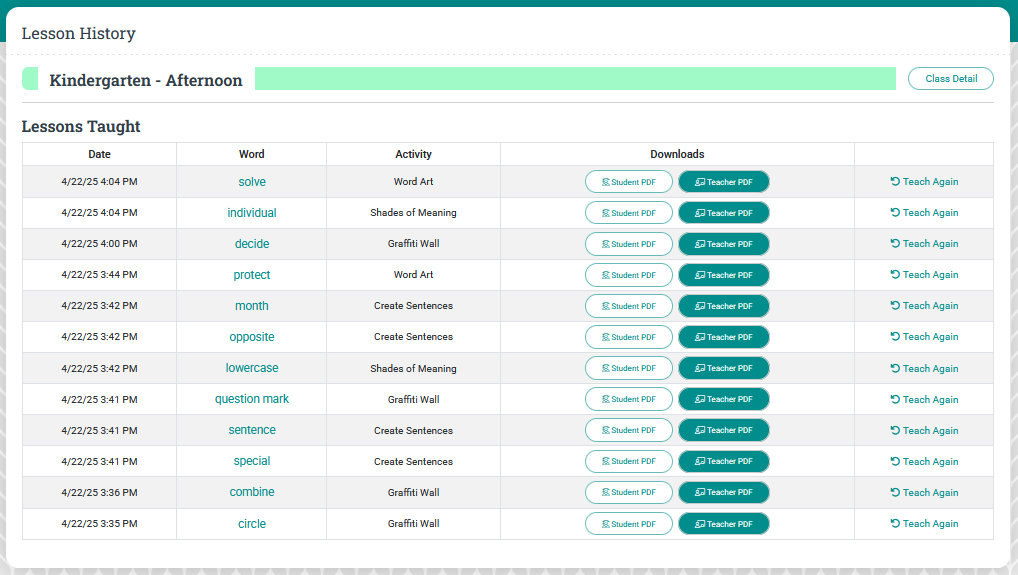Re-teach the lowercase lesson
Screen dimensions: 1018x575
pyautogui.click(x=924, y=369)
